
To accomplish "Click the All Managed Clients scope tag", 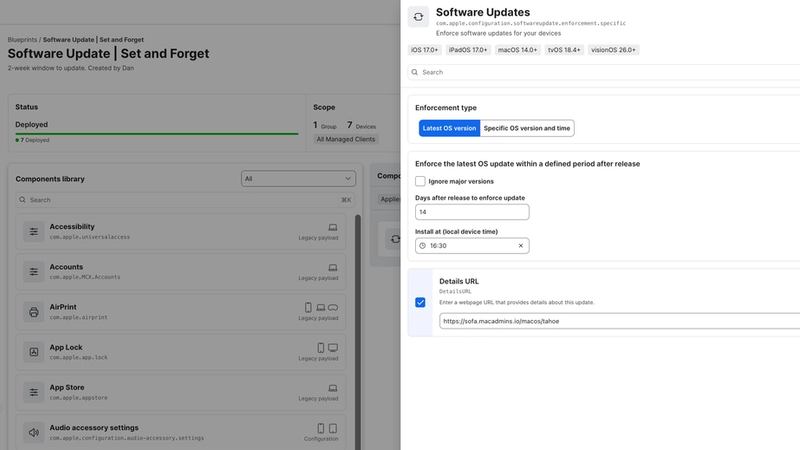I will tap(345, 139).
